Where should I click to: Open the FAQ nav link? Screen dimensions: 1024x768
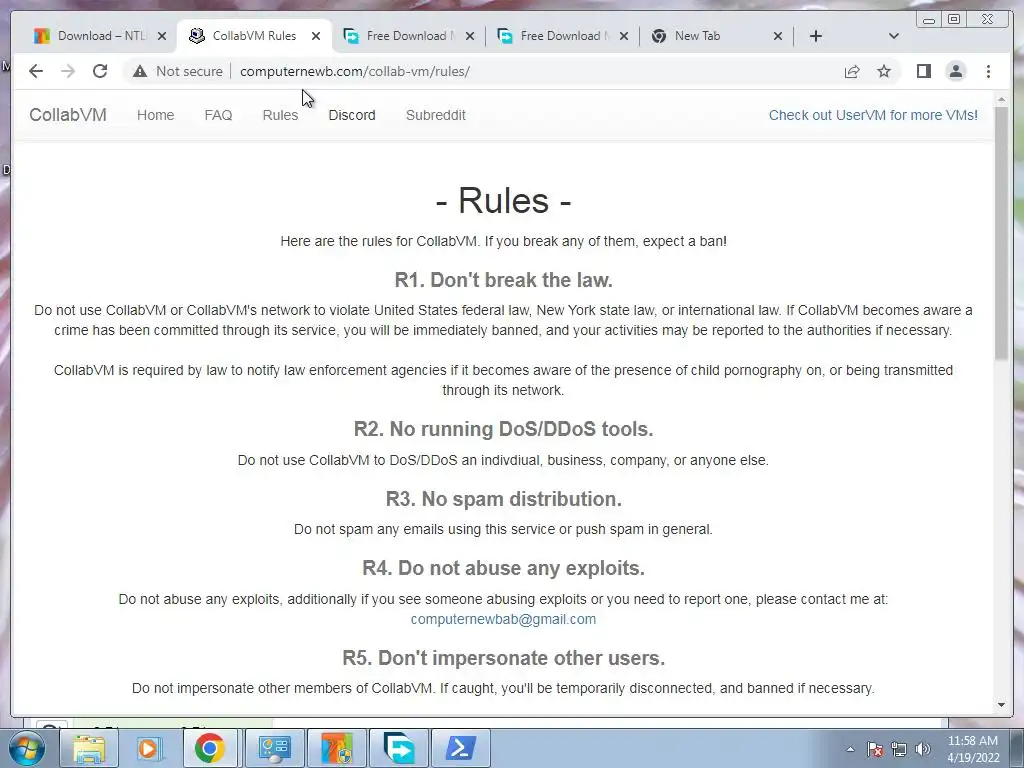tap(218, 115)
